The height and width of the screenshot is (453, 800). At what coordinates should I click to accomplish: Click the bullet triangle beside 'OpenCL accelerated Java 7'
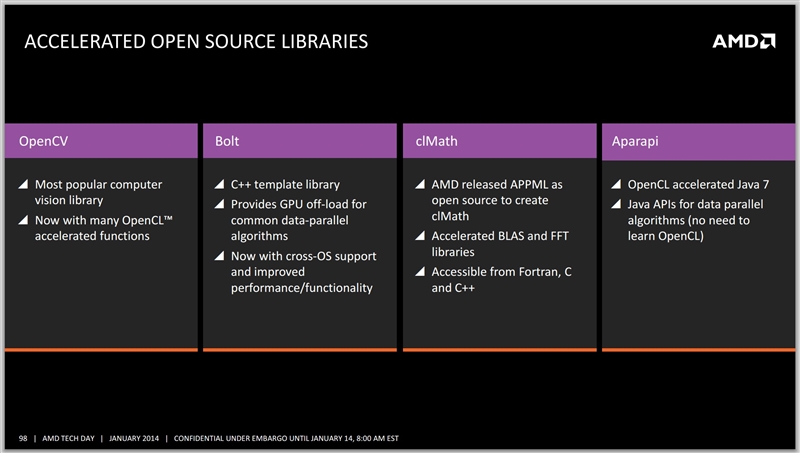tap(616, 184)
